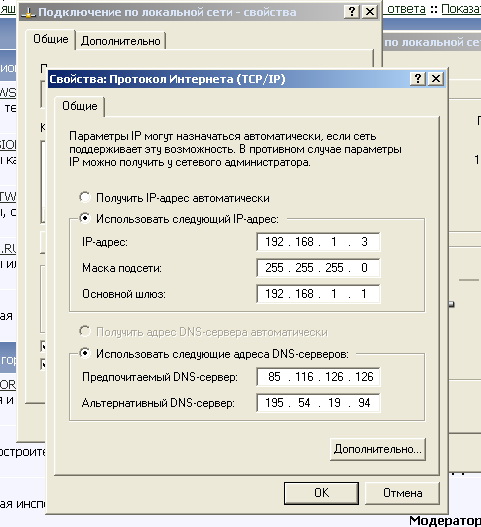Image resolution: width=481 pixels, height=527 pixels.
Task: Click the network connection icon in the title bar
Action: [x=29, y=12]
